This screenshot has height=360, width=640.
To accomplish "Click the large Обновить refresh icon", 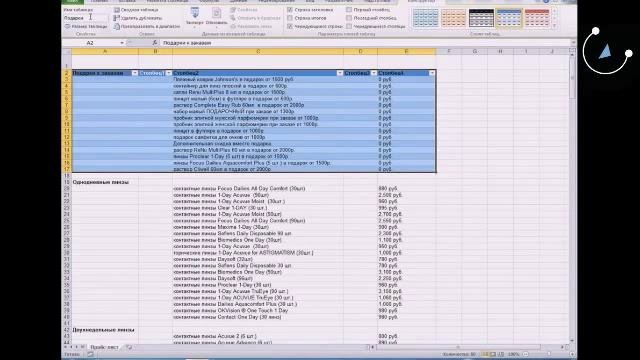I will 216,13.
